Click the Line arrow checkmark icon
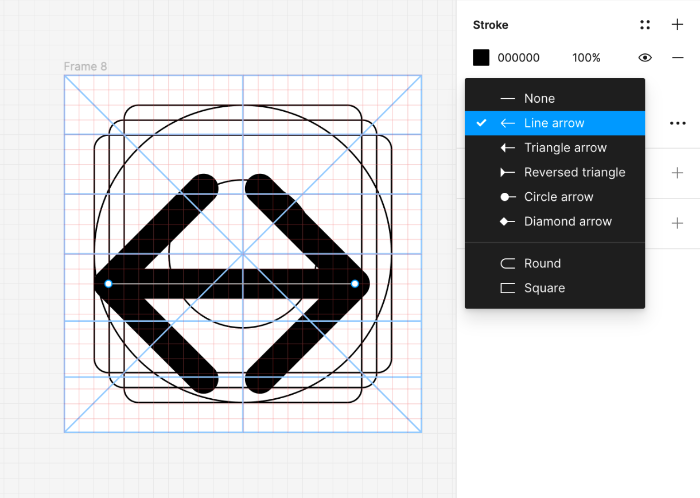700x498 pixels. click(481, 123)
